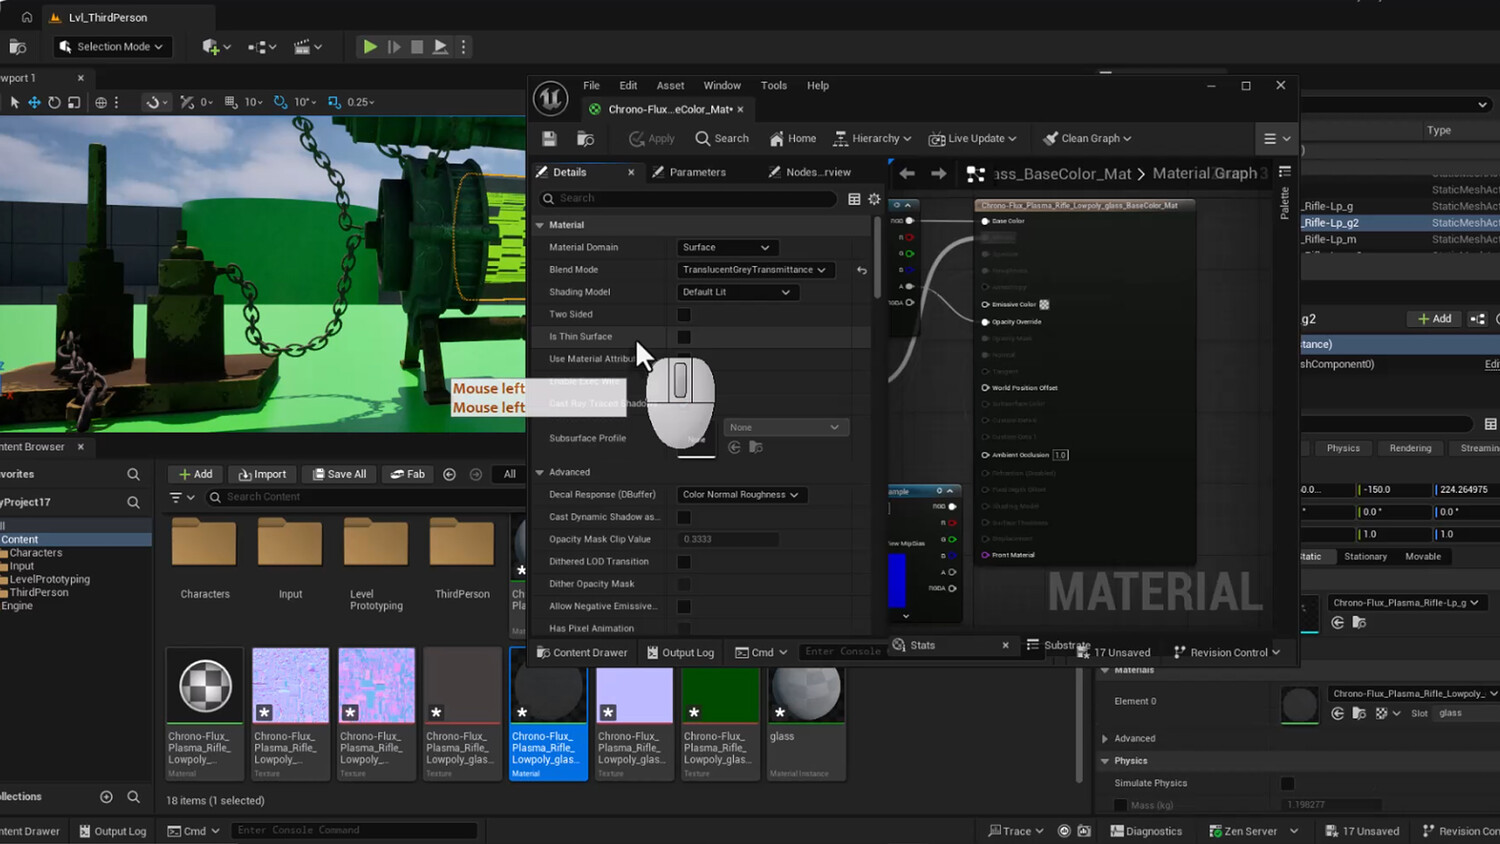Click Import in the Content Browser

(x=263, y=474)
